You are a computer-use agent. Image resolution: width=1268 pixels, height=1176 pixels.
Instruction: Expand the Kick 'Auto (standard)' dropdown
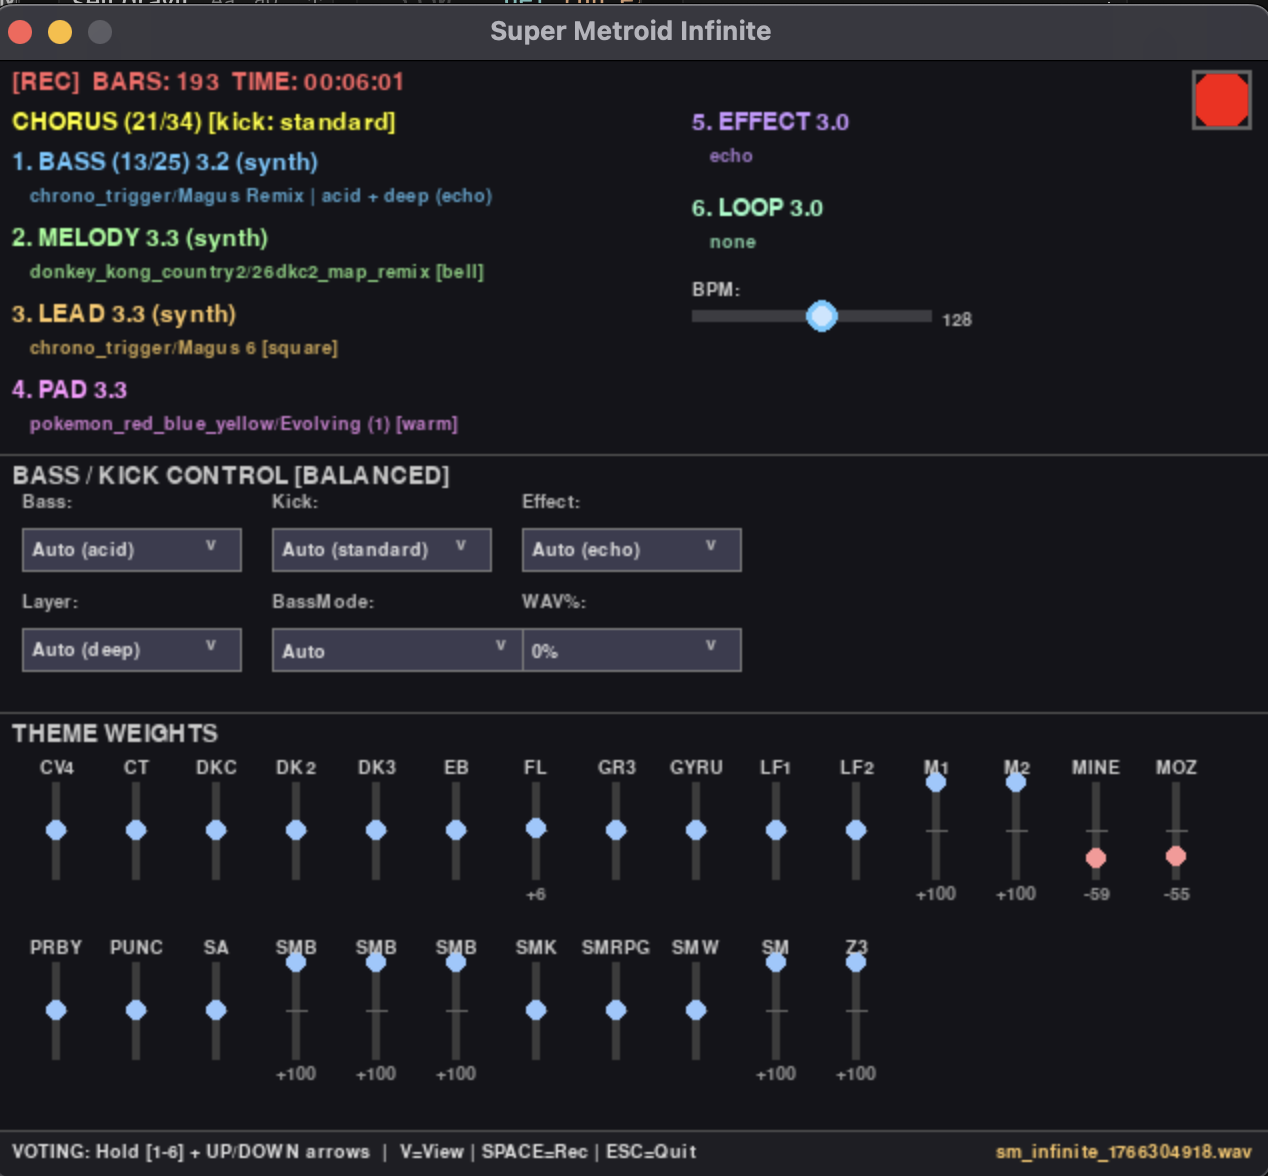pyautogui.click(x=381, y=550)
